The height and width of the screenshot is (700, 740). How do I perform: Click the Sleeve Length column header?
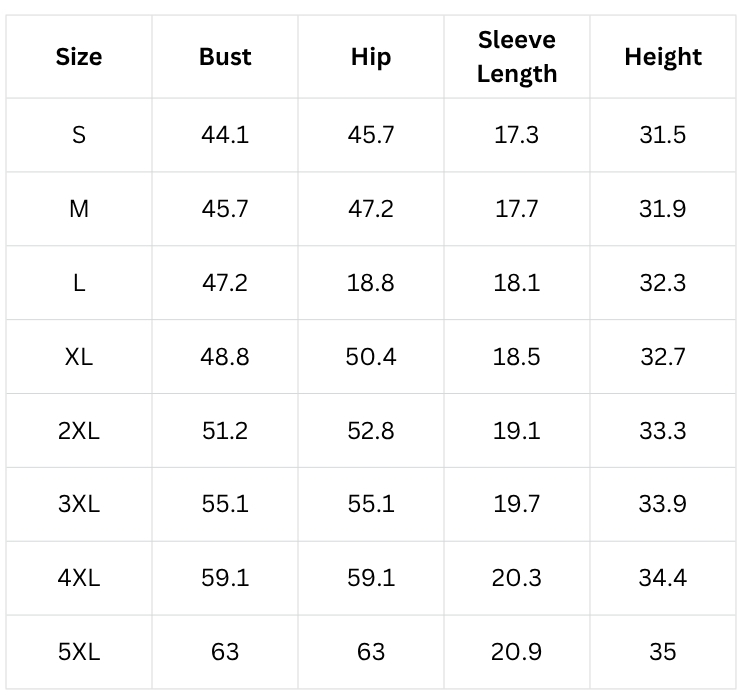pyautogui.click(x=517, y=57)
